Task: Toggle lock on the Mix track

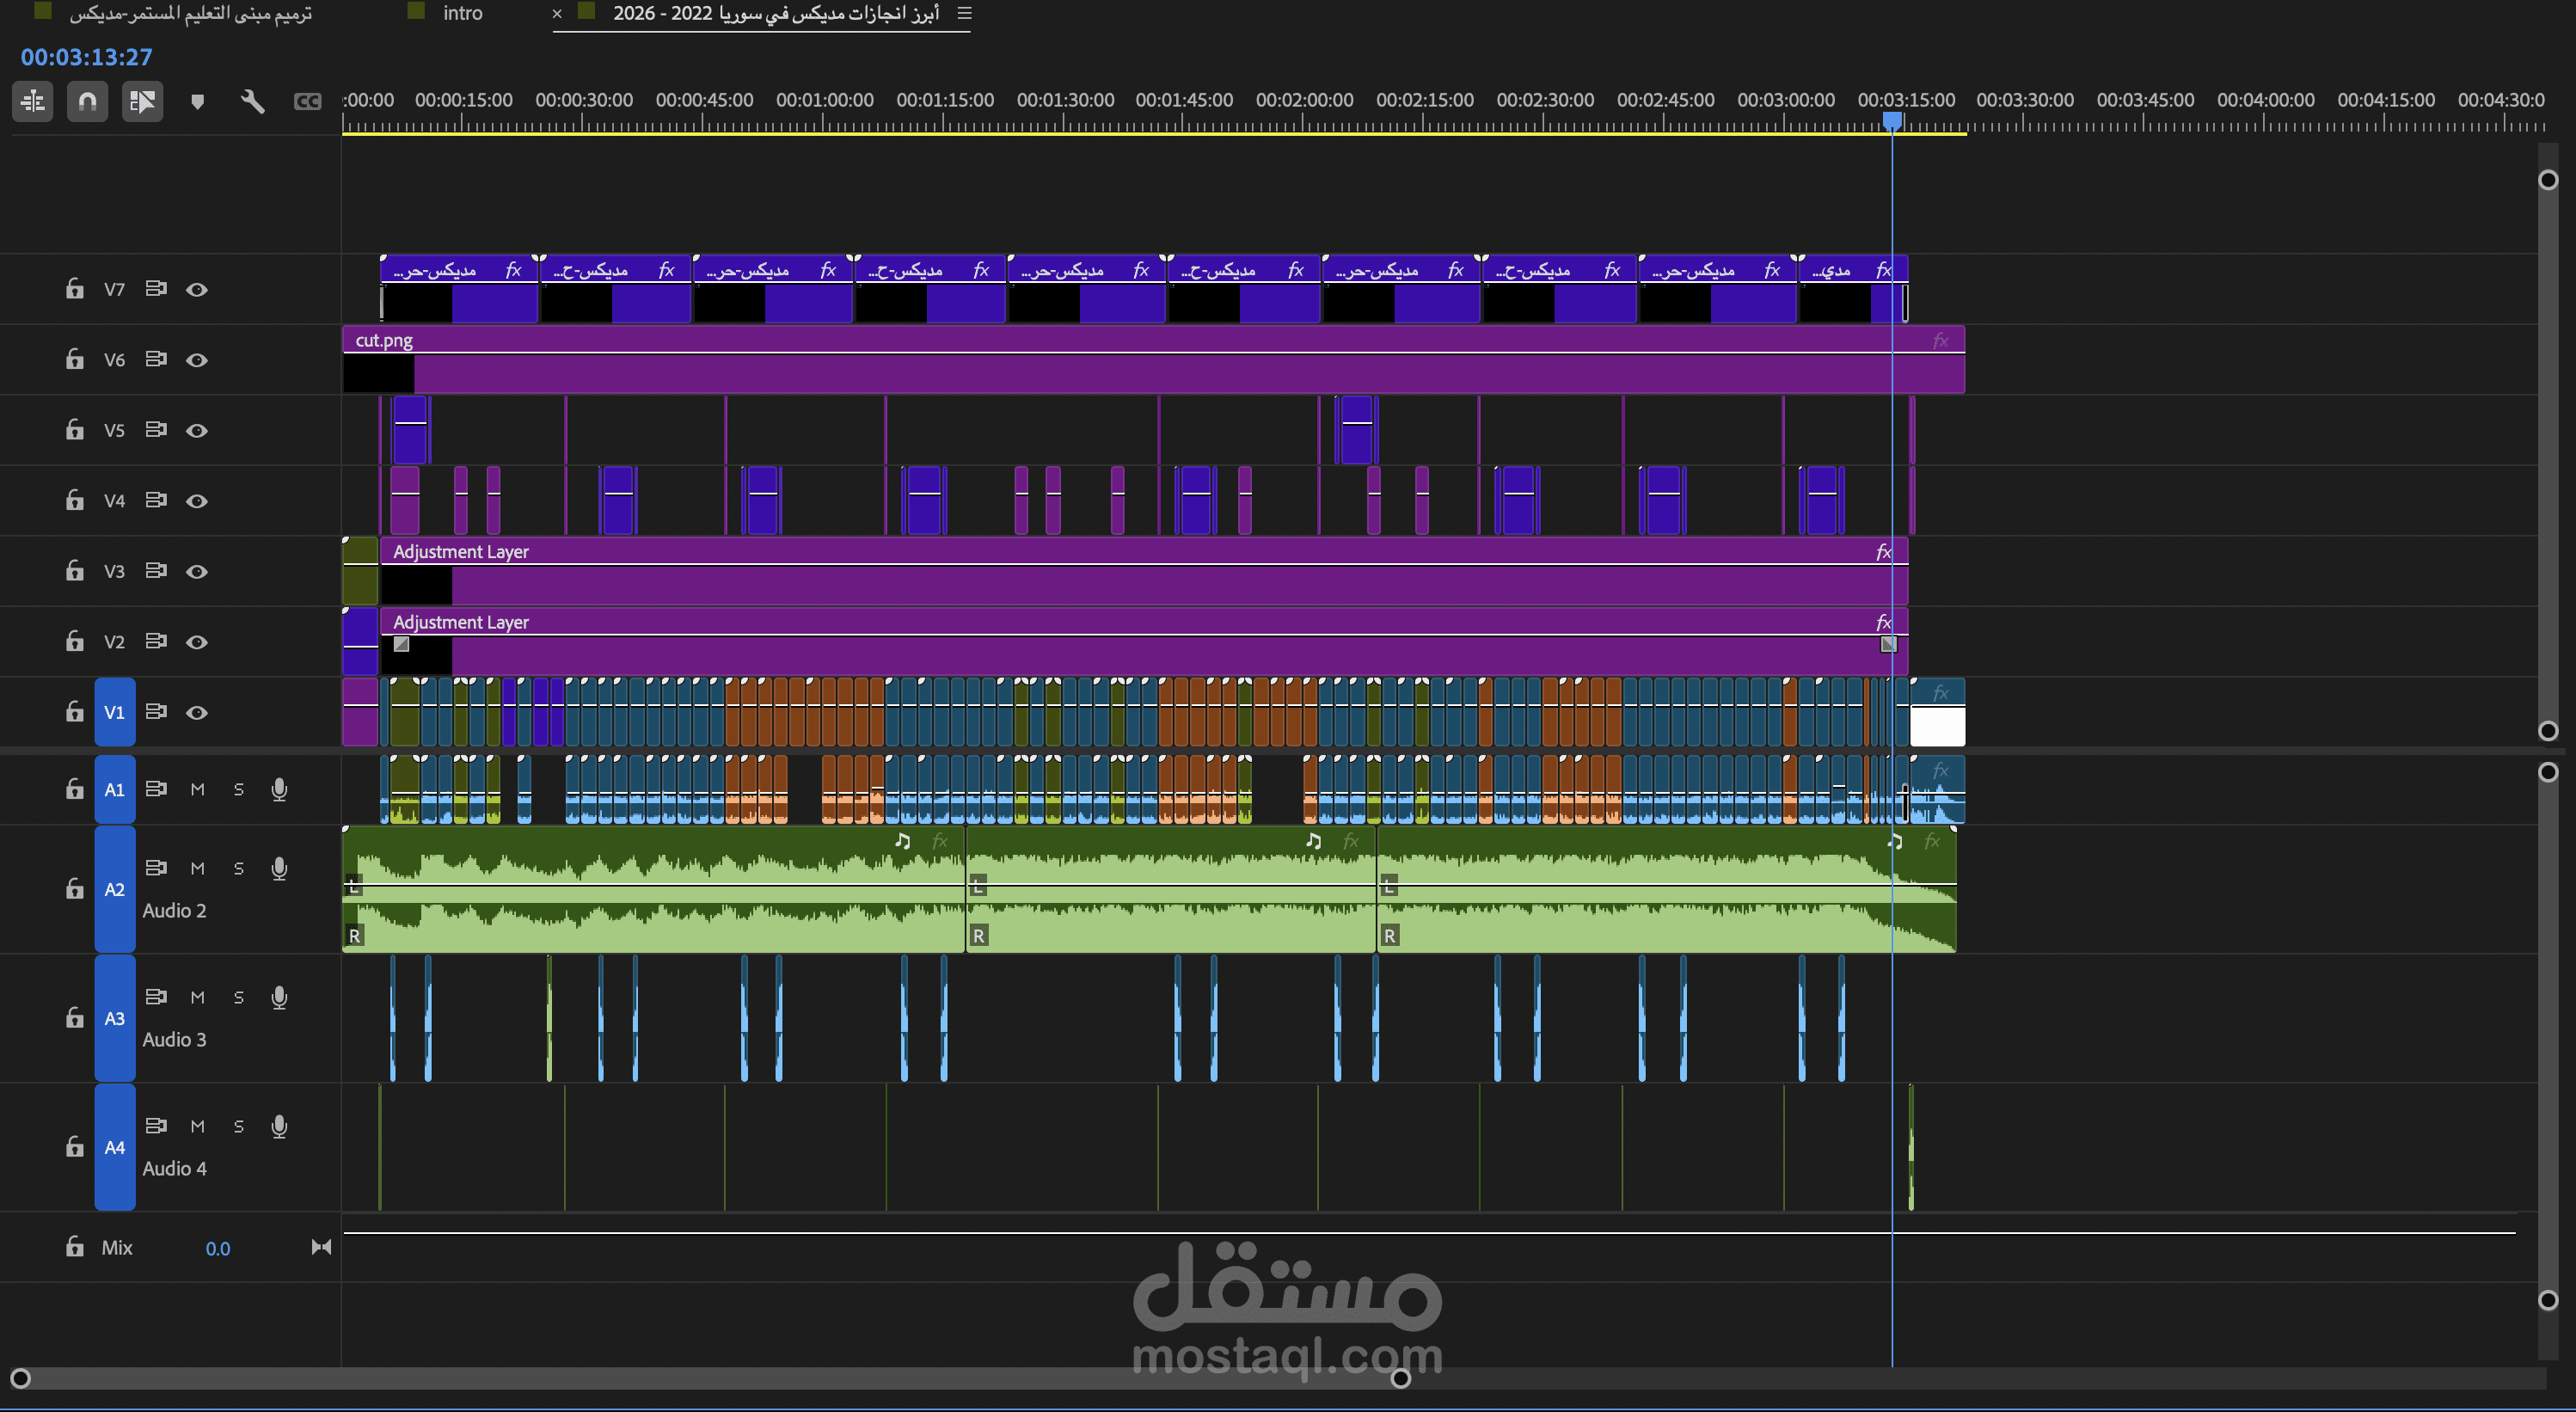Action: click(x=75, y=1247)
